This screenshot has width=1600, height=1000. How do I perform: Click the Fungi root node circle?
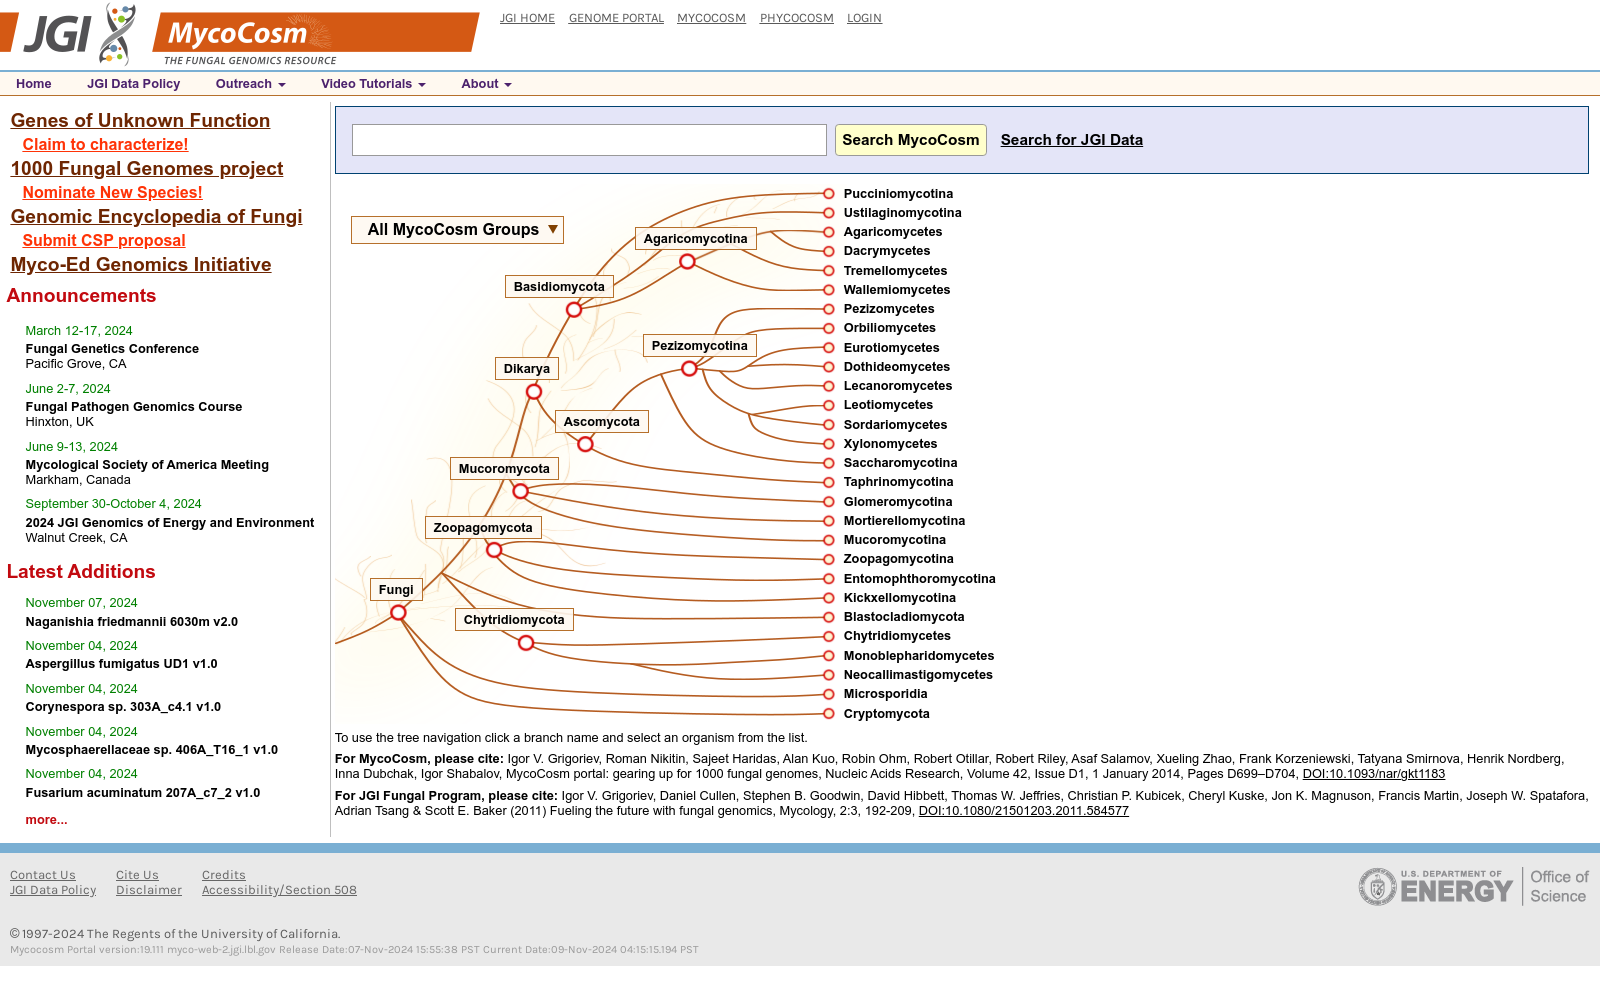(398, 613)
